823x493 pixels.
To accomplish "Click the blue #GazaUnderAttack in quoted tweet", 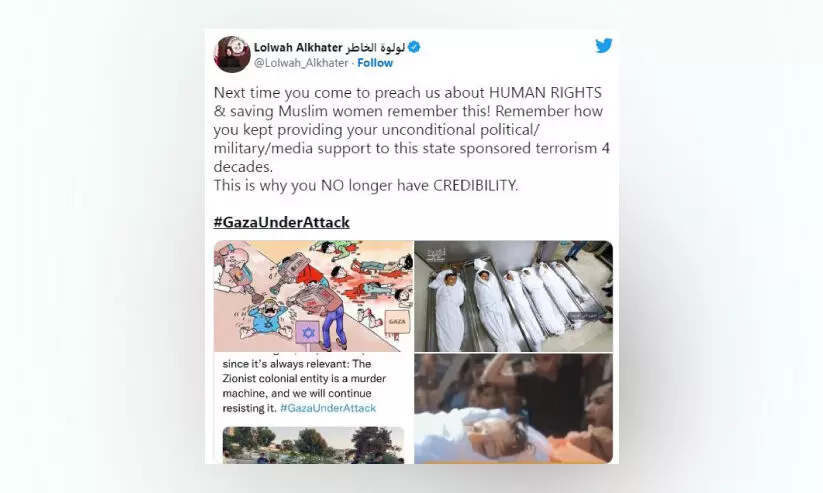I will click(328, 408).
